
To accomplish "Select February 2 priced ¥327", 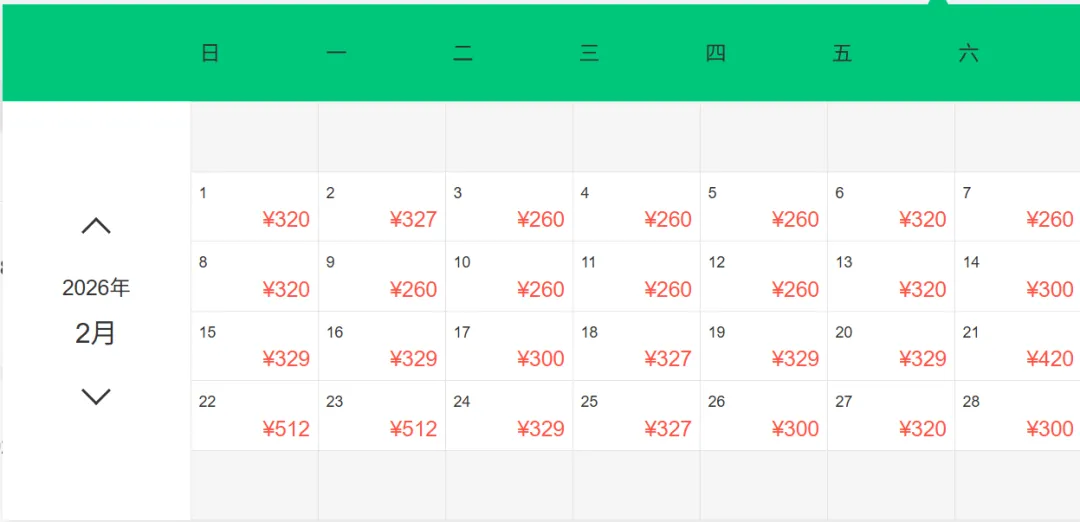I will coord(382,207).
